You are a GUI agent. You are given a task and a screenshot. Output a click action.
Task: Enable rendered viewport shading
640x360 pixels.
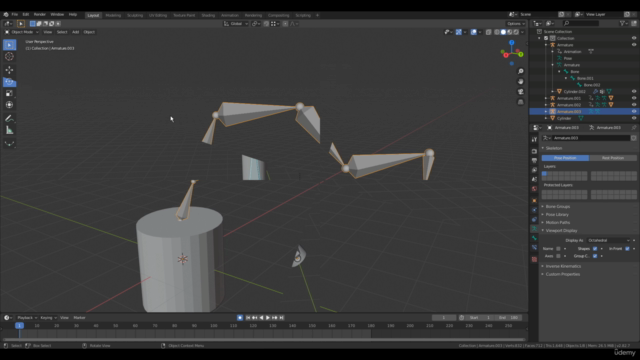tap(516, 32)
